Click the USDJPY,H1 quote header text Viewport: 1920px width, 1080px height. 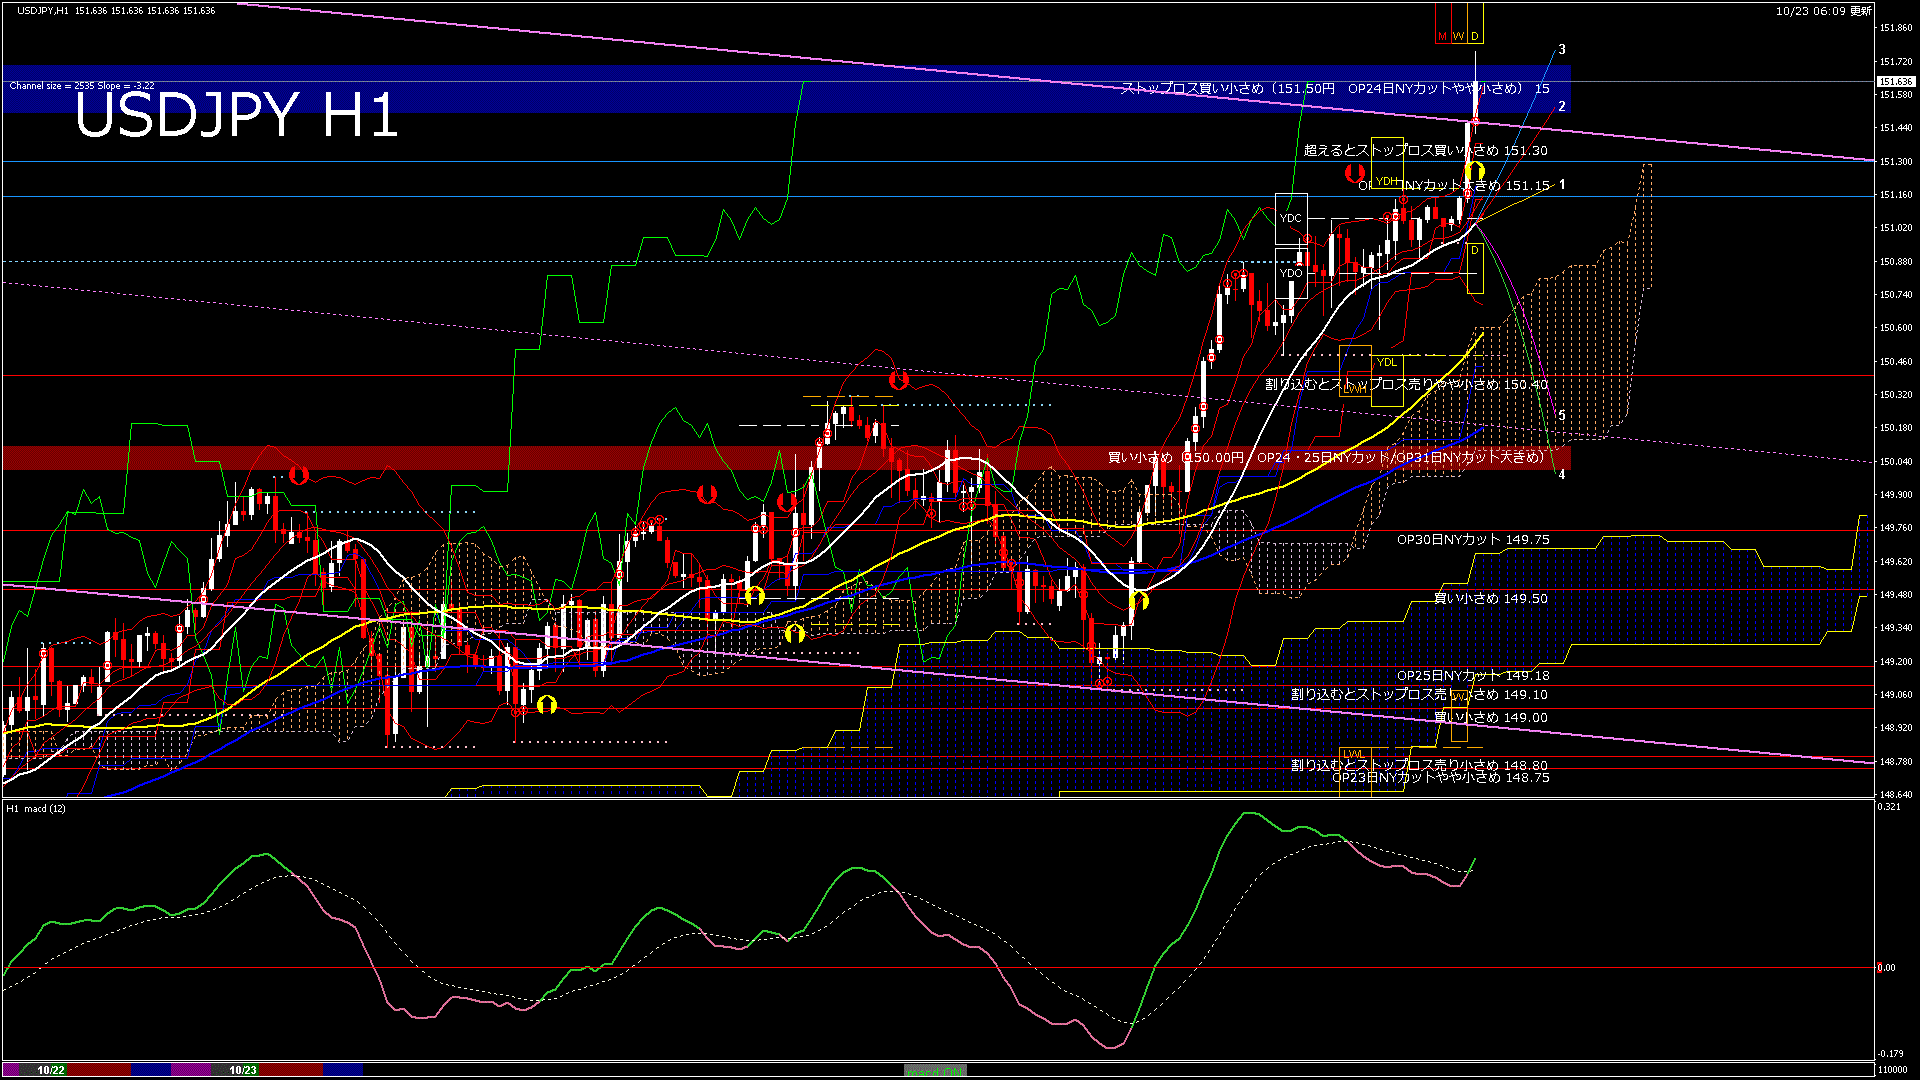click(116, 11)
